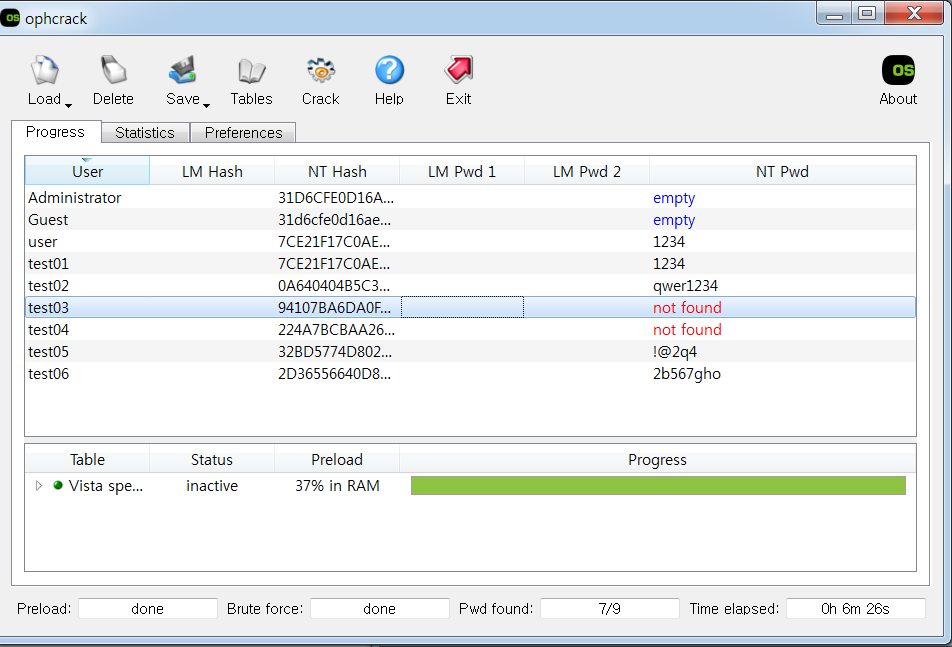Click the NT Hash column header
The image size is (952, 647).
tap(337, 171)
